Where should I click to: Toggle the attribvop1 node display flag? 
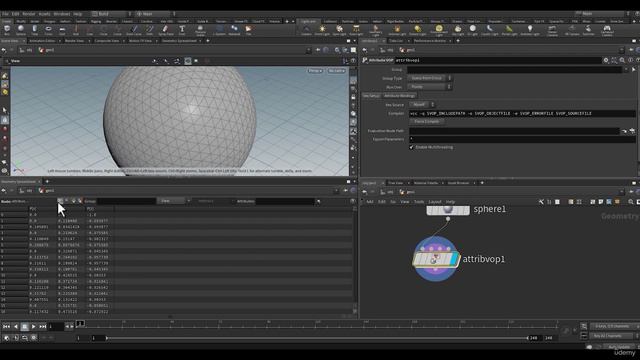click(x=454, y=259)
